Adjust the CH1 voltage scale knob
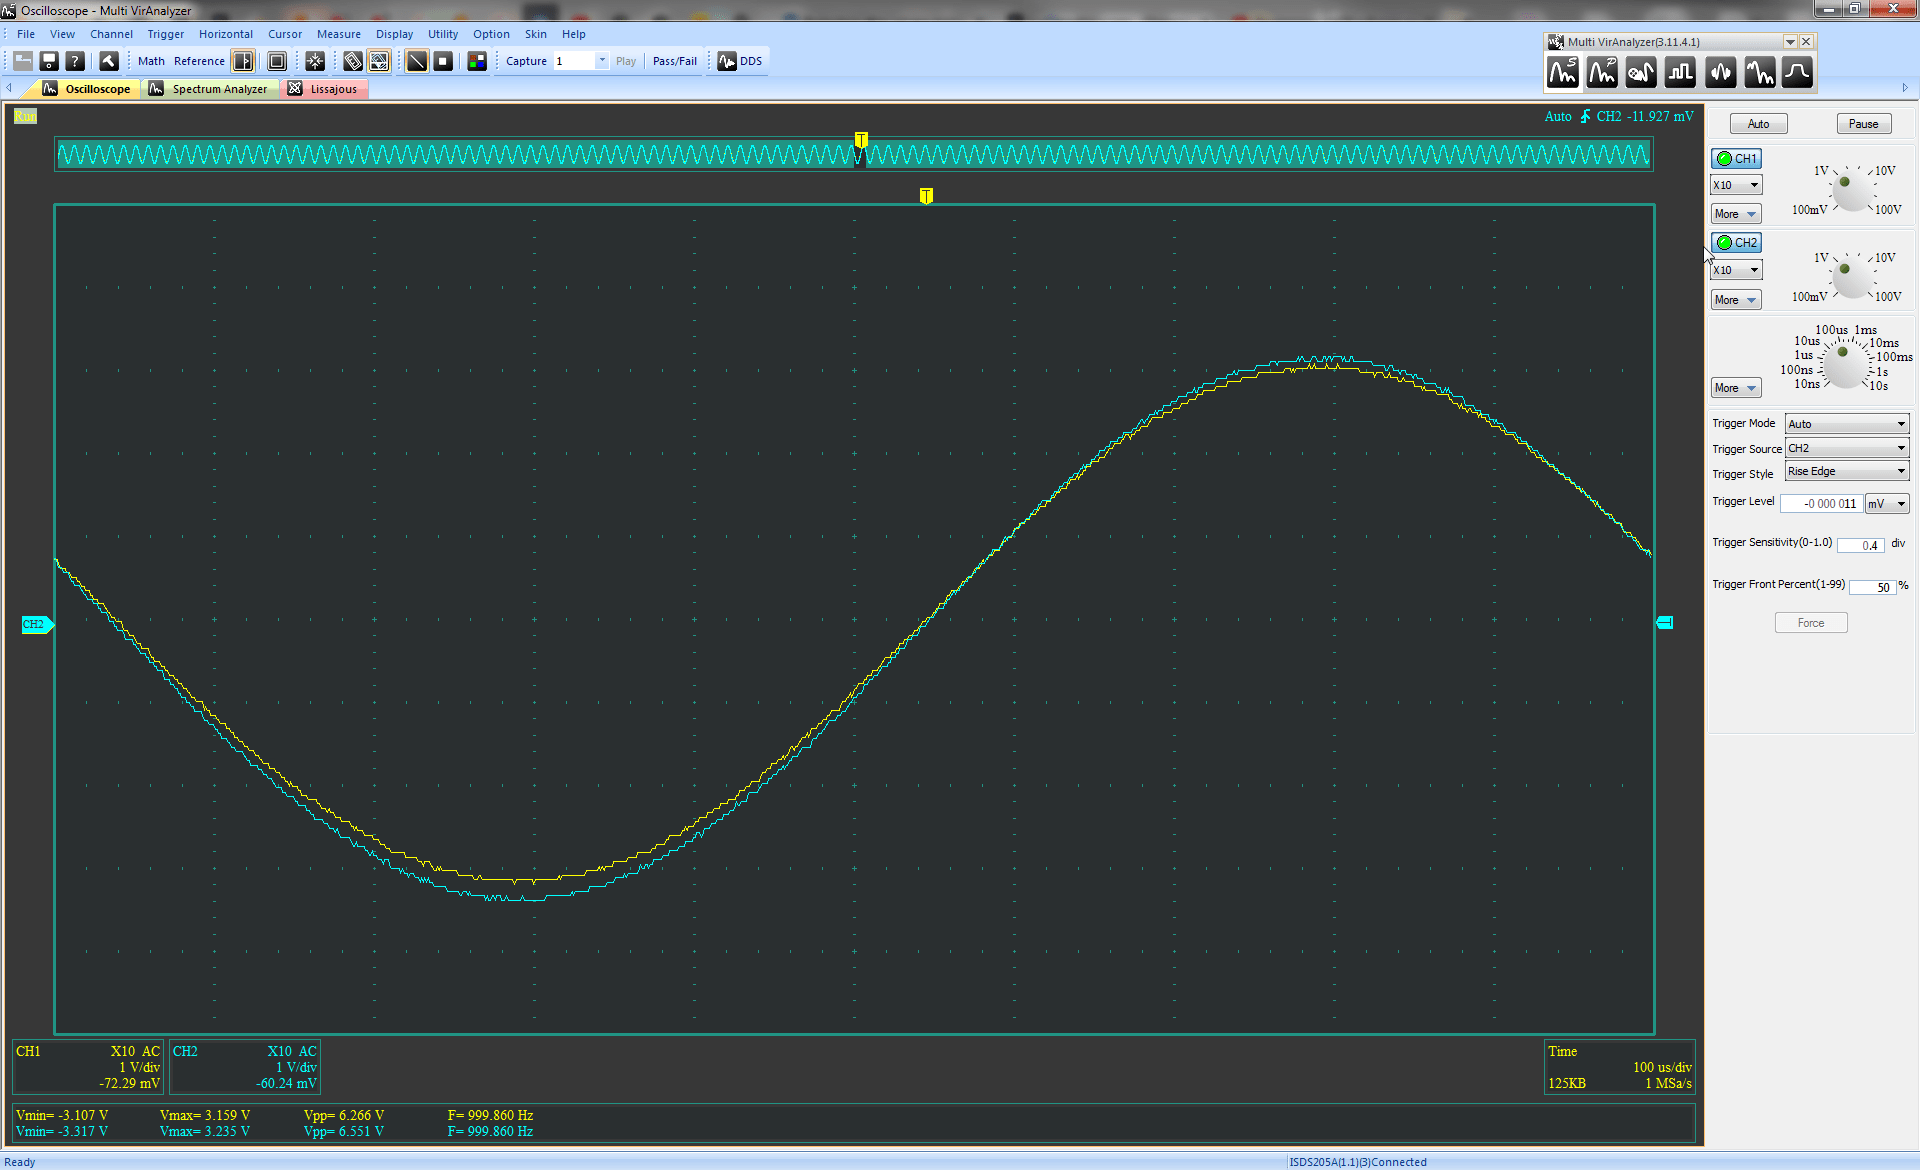The height and width of the screenshot is (1170, 1920). coord(1852,190)
